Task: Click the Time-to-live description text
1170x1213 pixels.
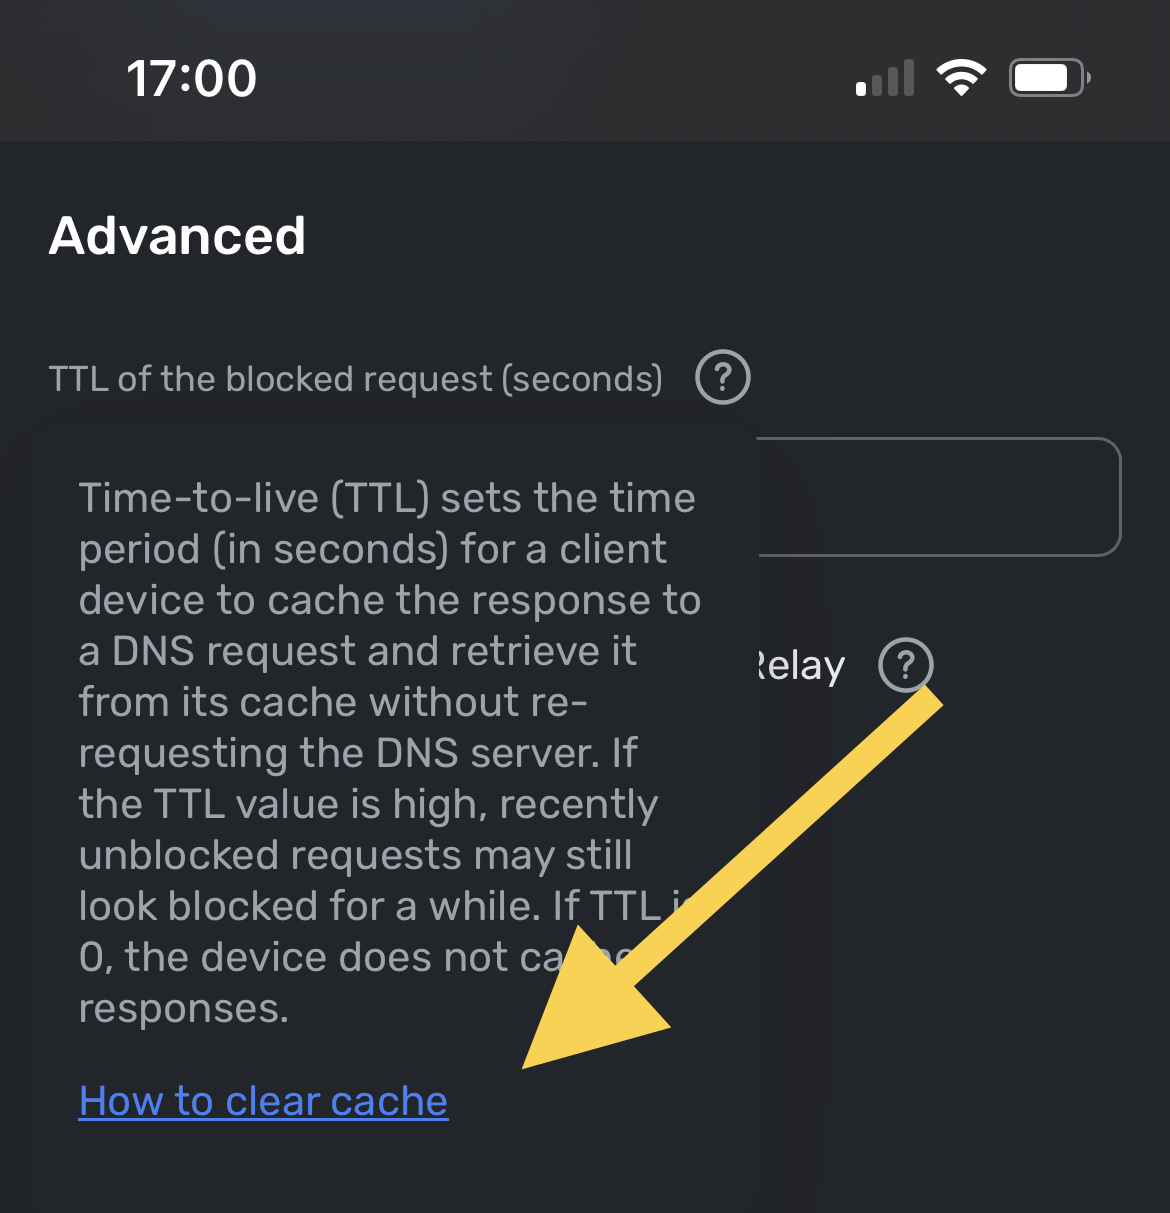Action: click(388, 750)
